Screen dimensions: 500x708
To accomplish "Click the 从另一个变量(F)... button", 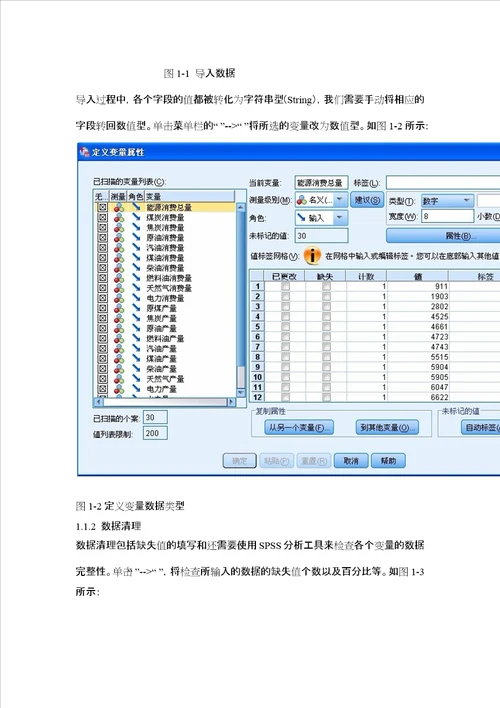I will tap(299, 428).
